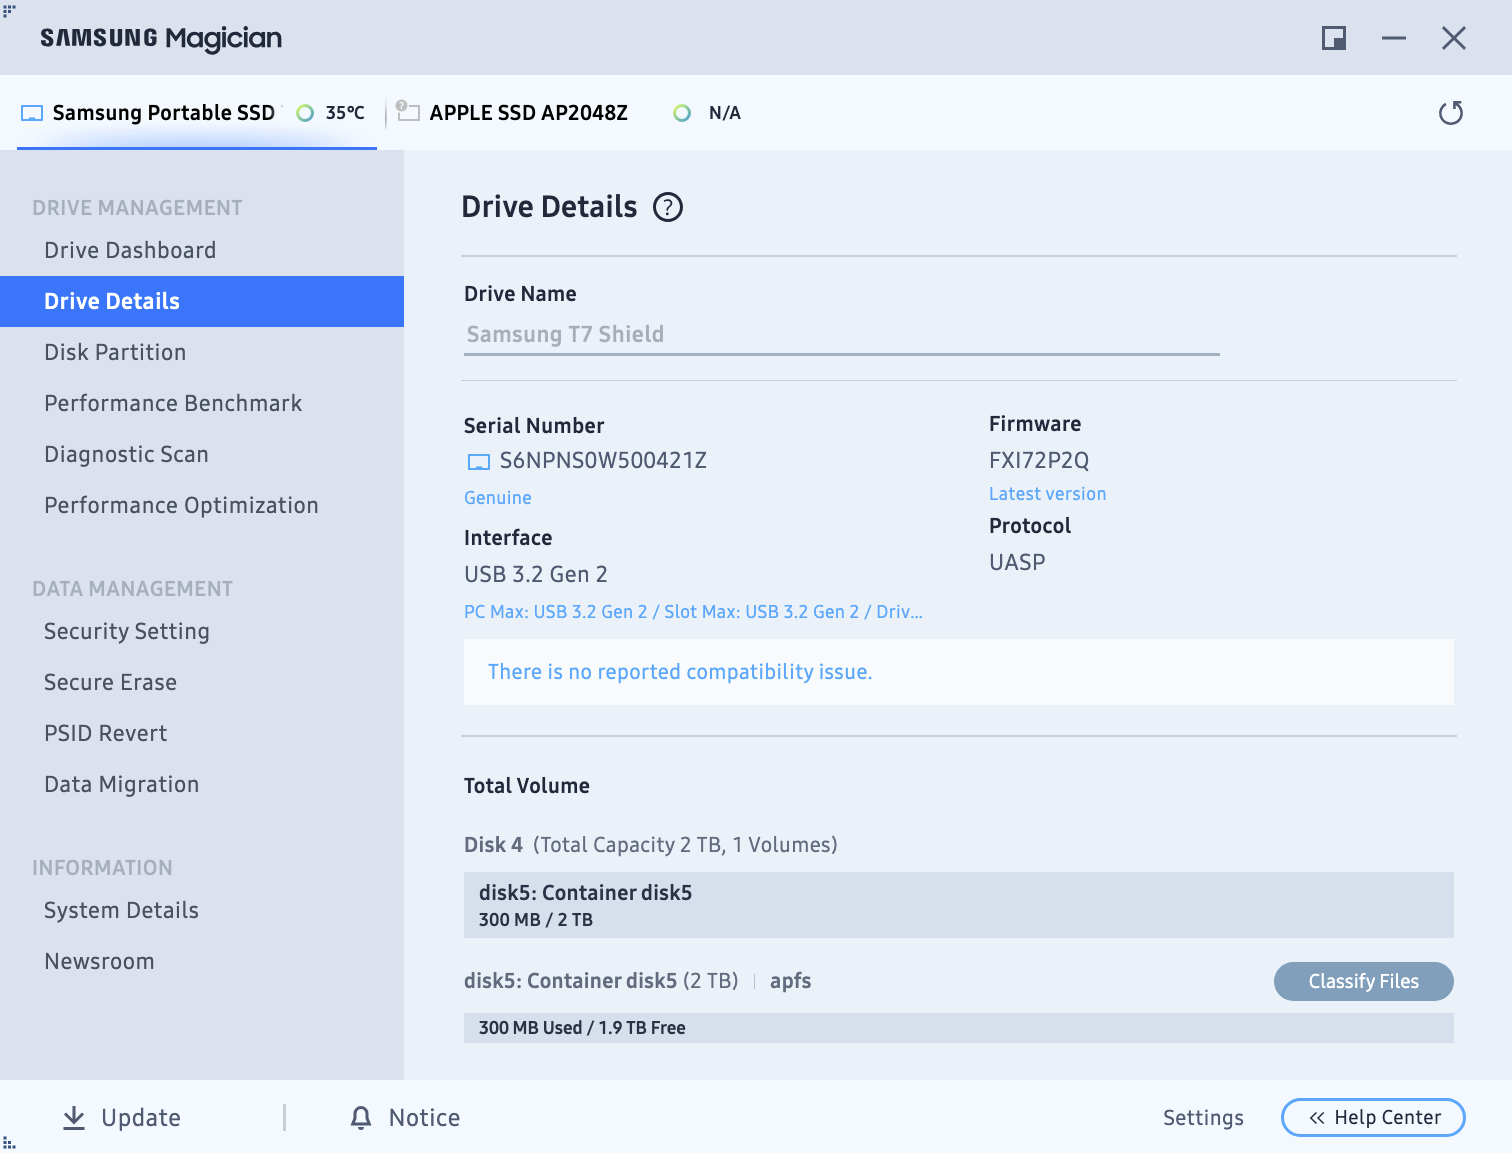
Task: Click the Update download icon
Action: (74, 1118)
